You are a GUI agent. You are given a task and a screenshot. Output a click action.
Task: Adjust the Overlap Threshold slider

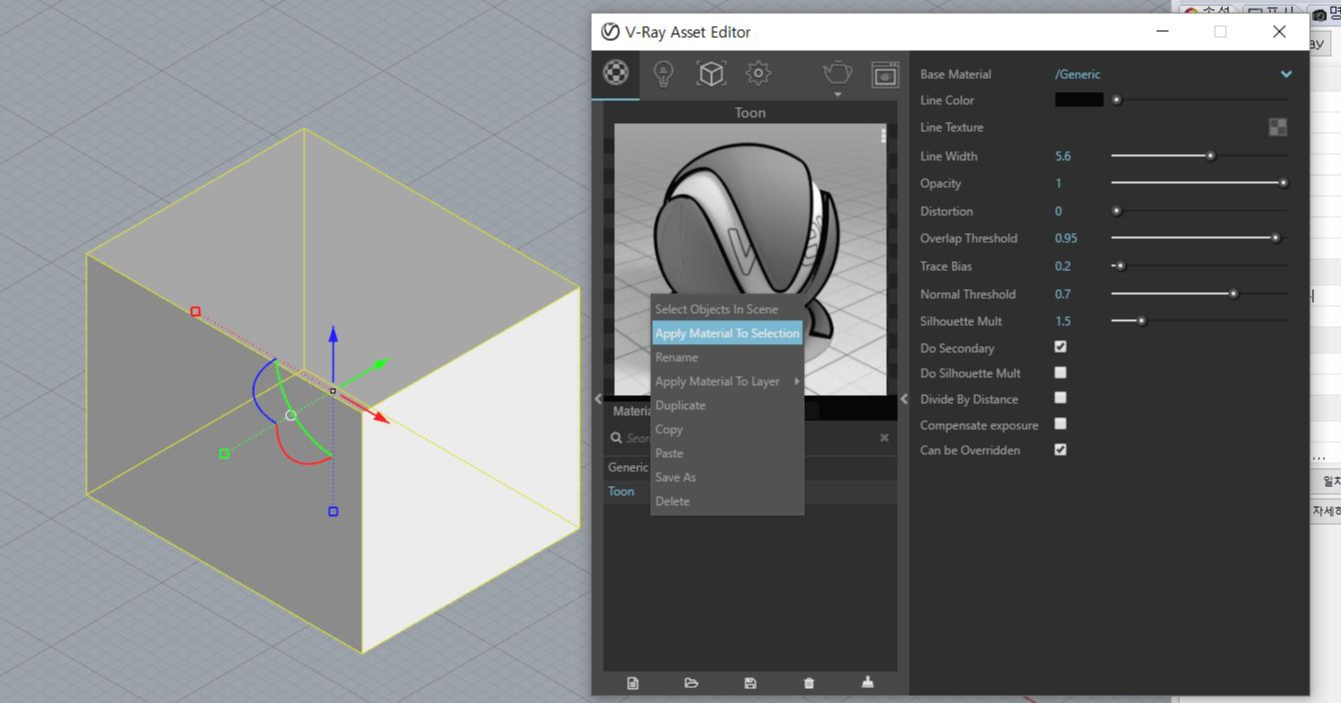1200,238
